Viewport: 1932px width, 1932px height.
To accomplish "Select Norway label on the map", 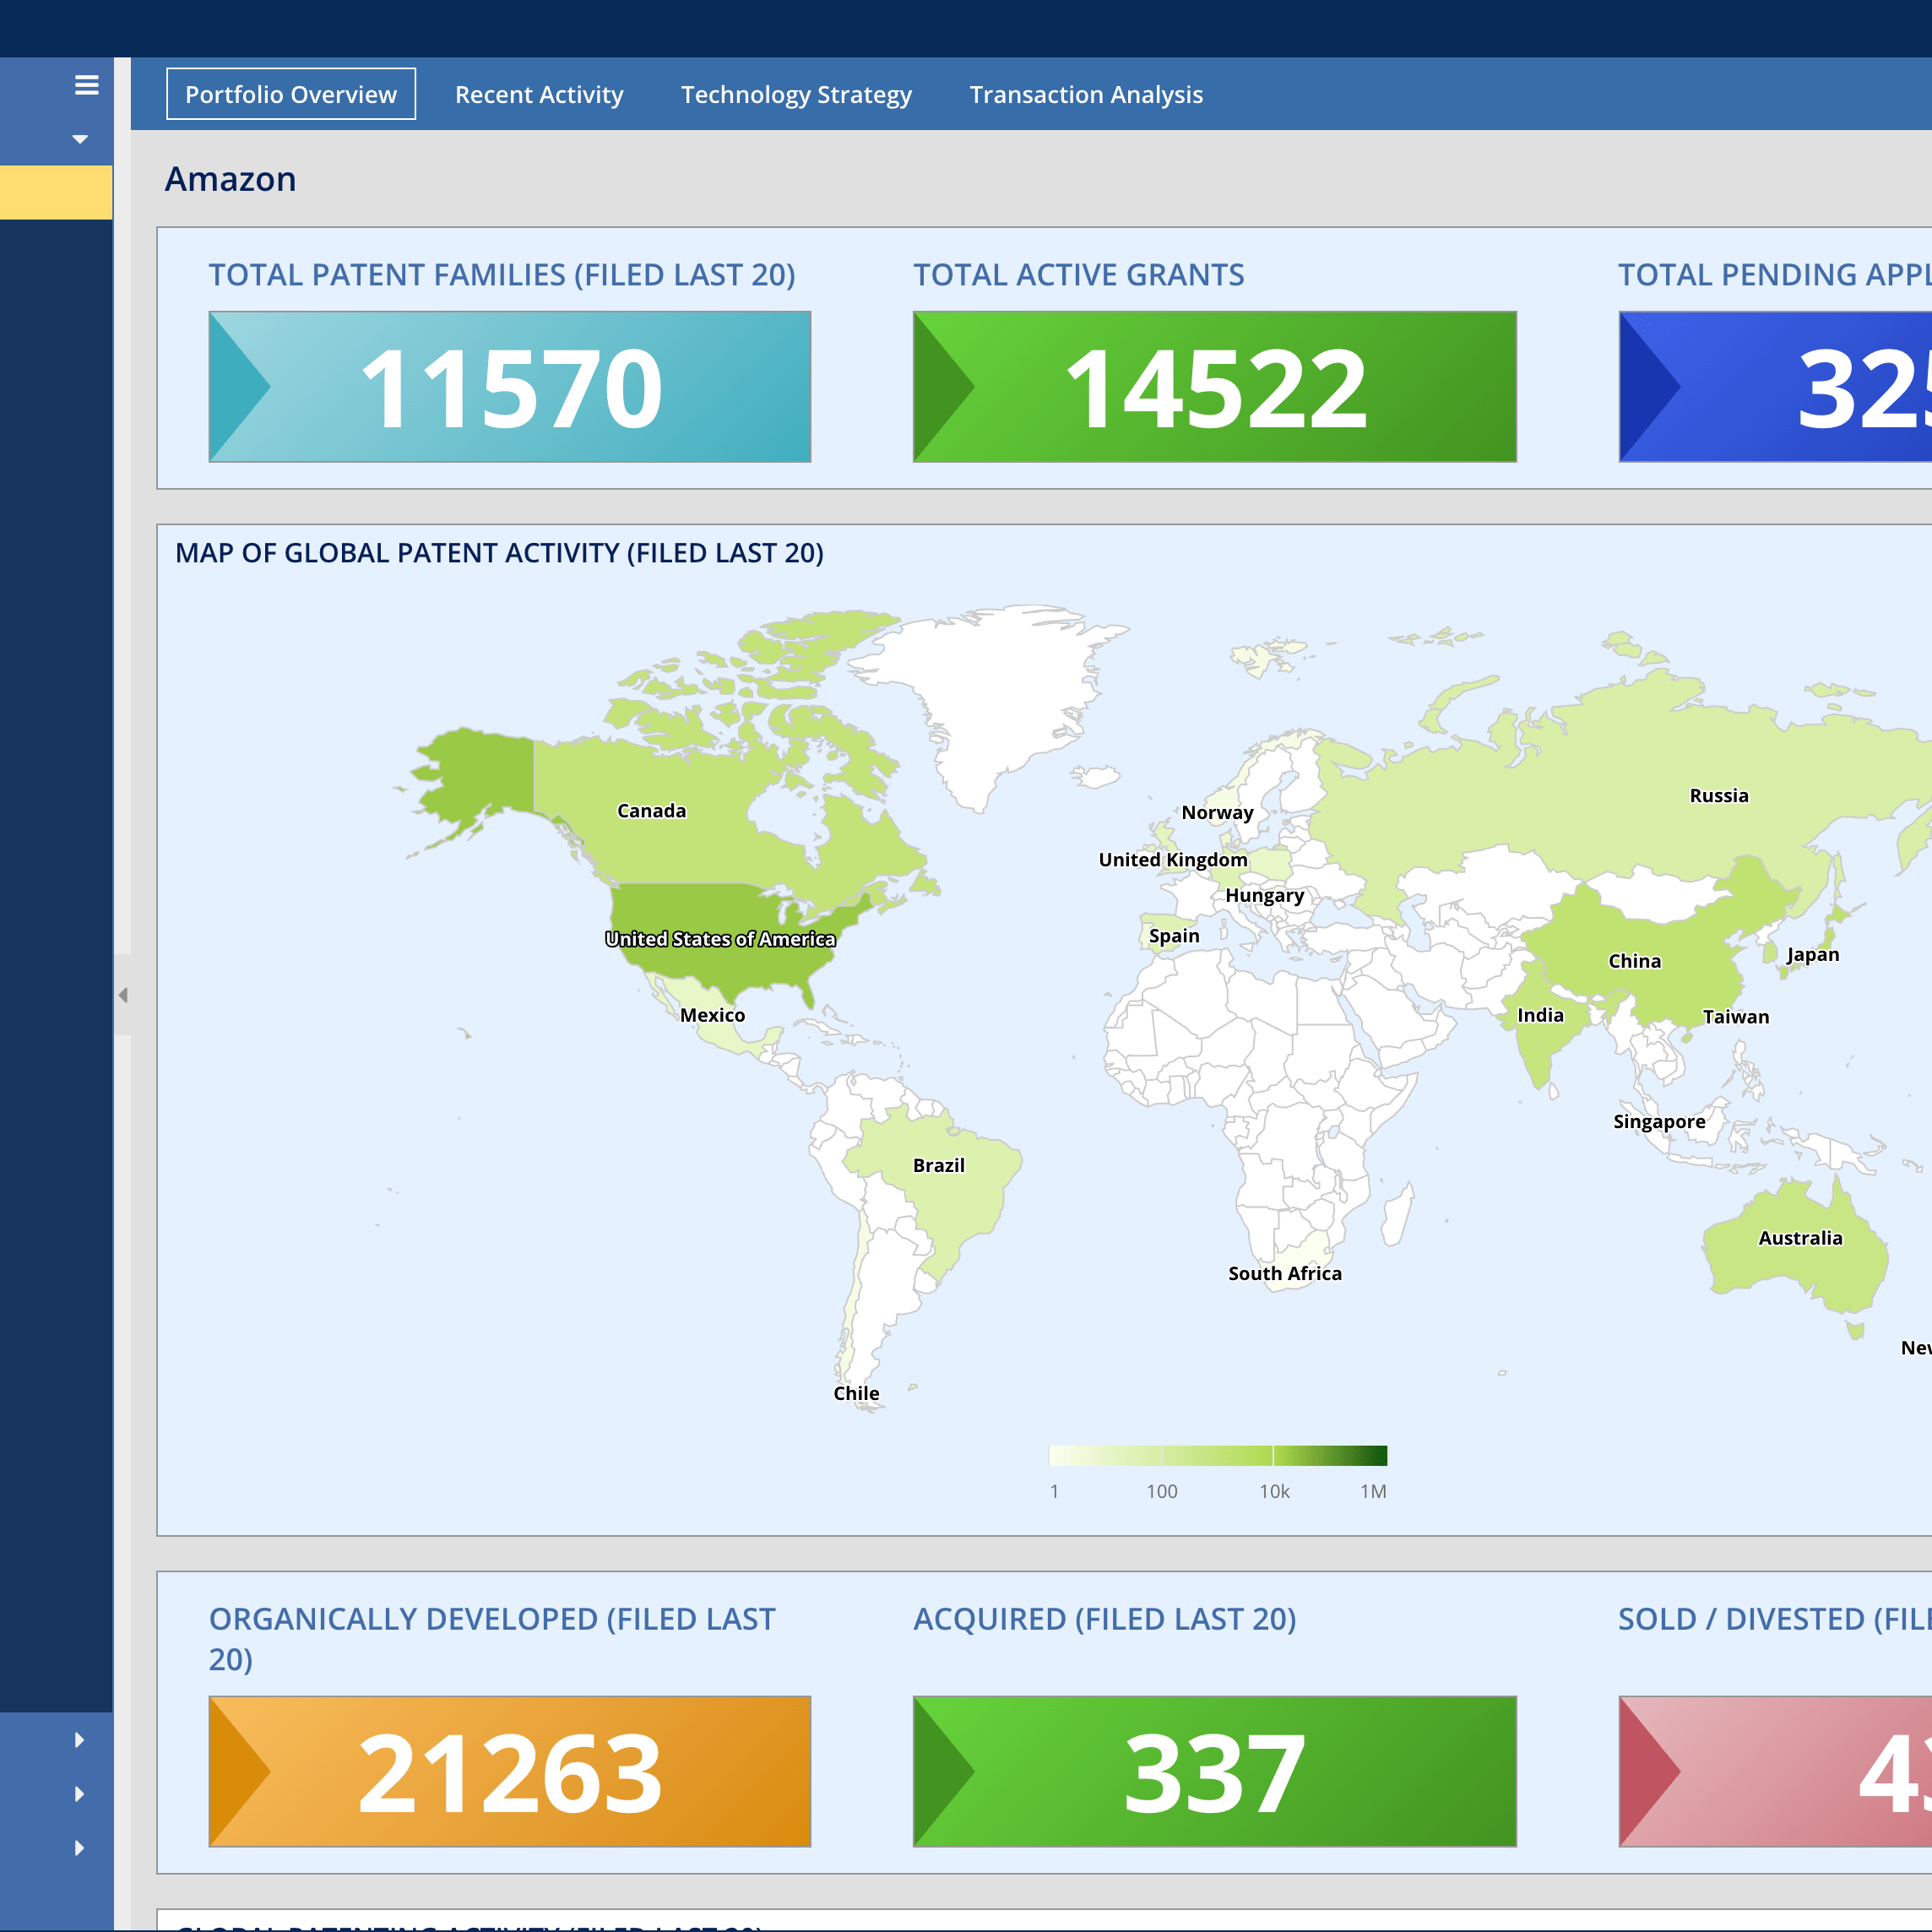I will 1218,812.
